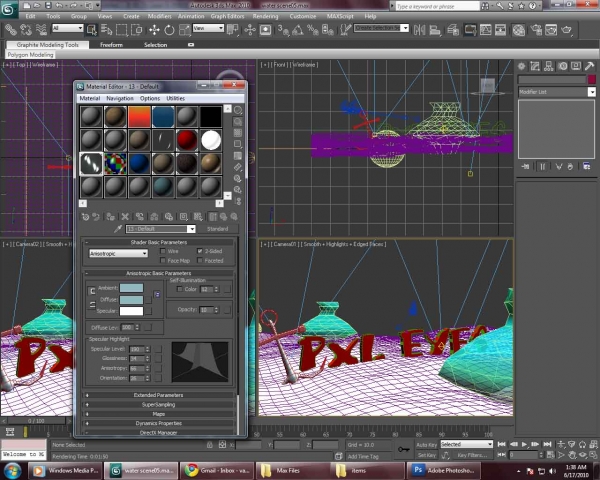Open the Specular color swatch
600x480 pixels.
(131, 311)
